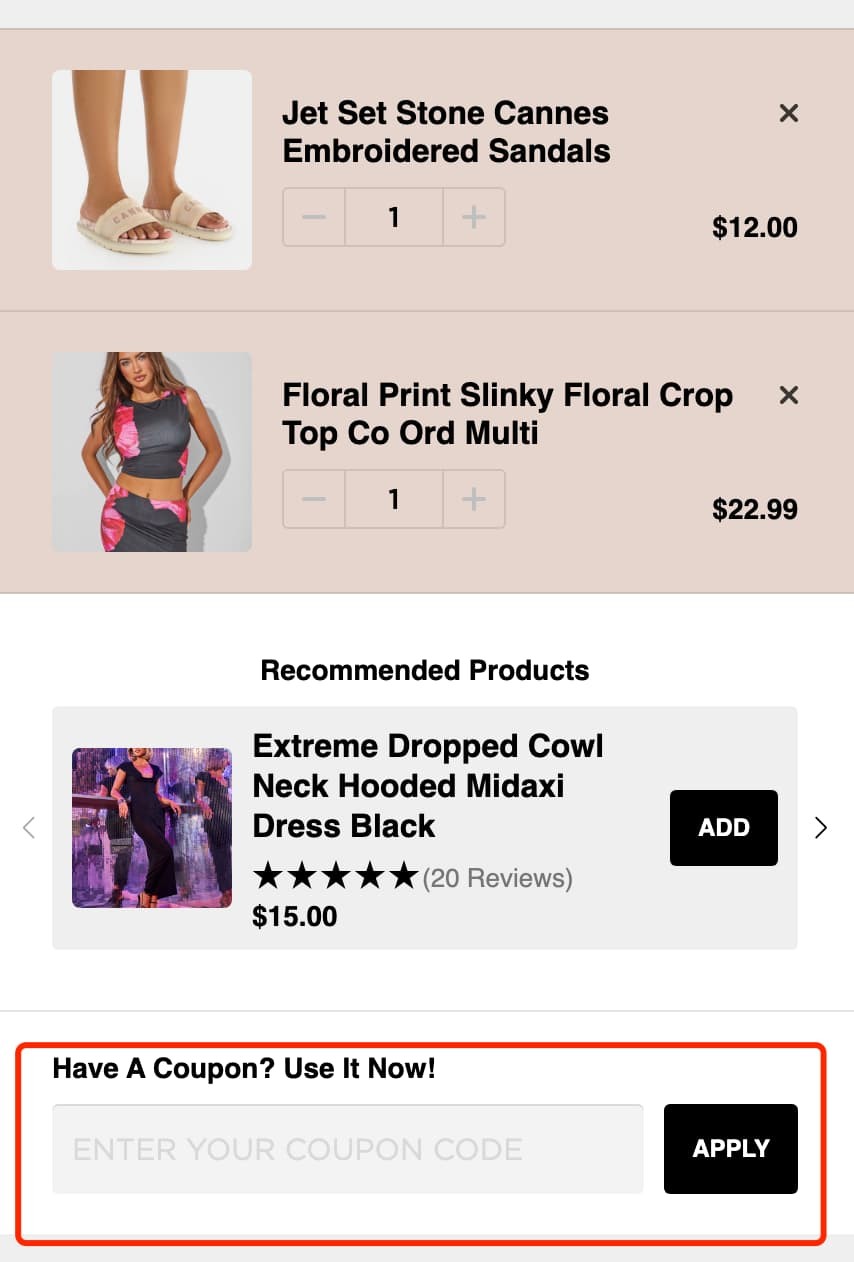Image resolution: width=854 pixels, height=1262 pixels.
Task: Apply the entered coupon code
Action: coord(730,1148)
